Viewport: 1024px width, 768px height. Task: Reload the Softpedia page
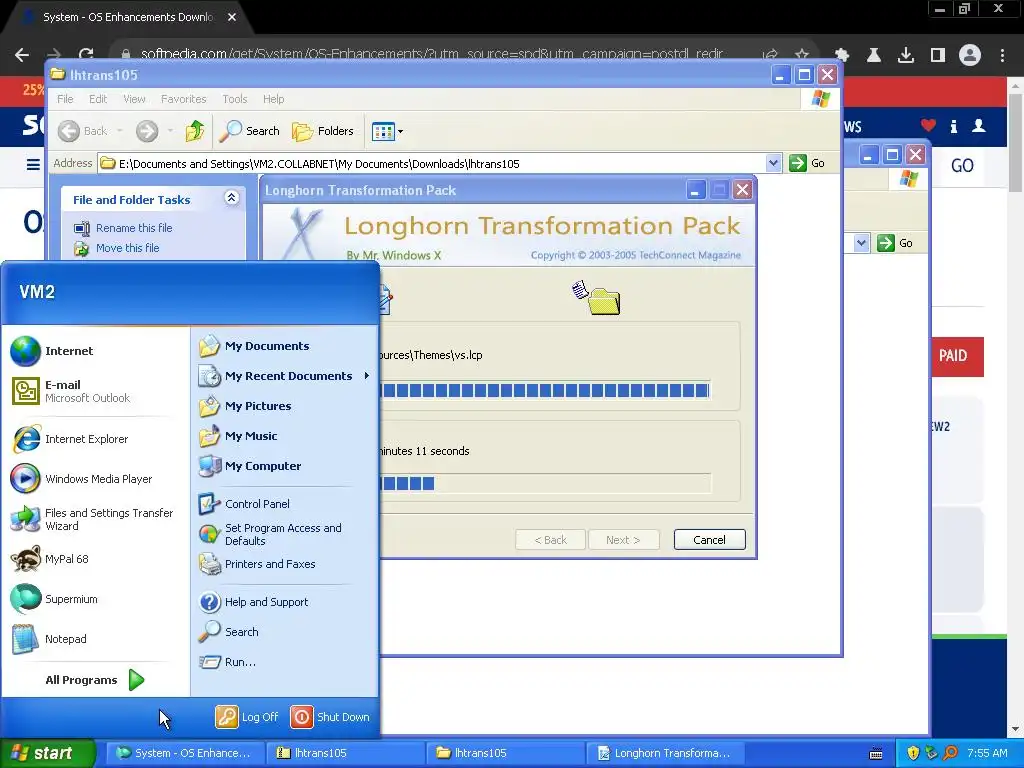coord(86,55)
